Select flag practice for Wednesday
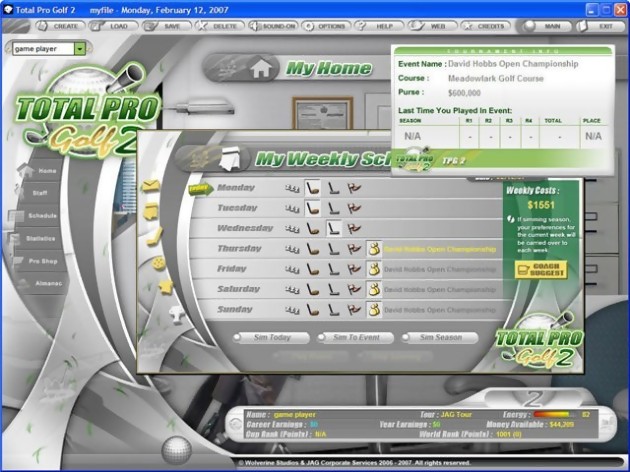This screenshot has width=630, height=472. point(353,228)
